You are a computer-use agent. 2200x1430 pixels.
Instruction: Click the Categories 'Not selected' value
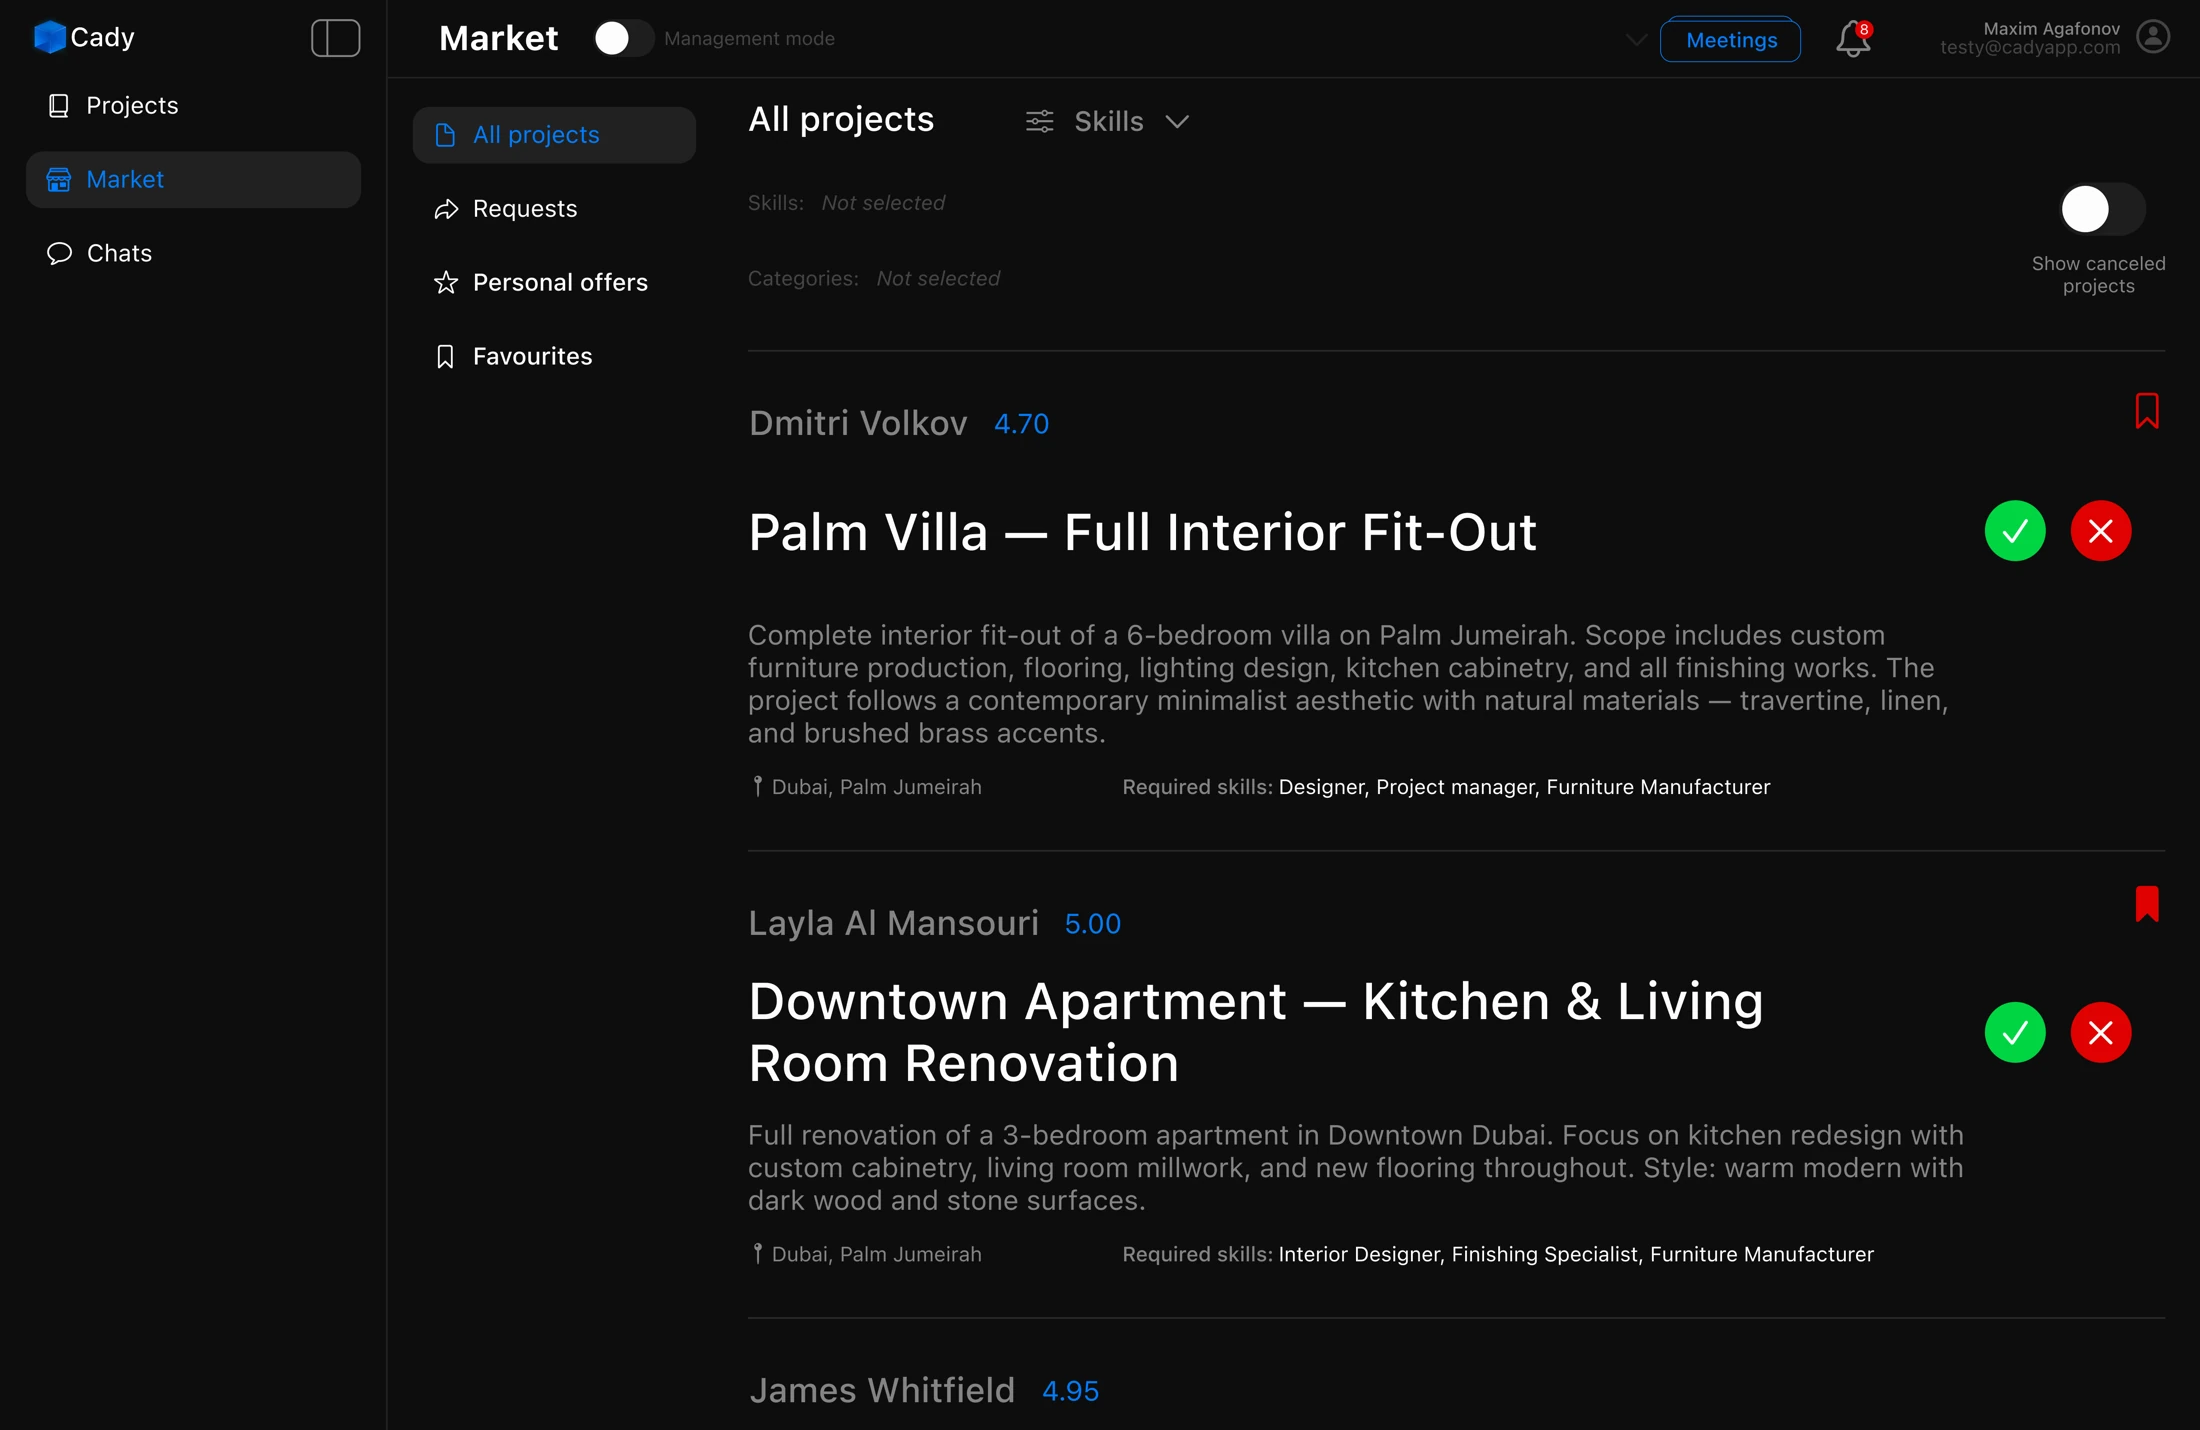[938, 279]
